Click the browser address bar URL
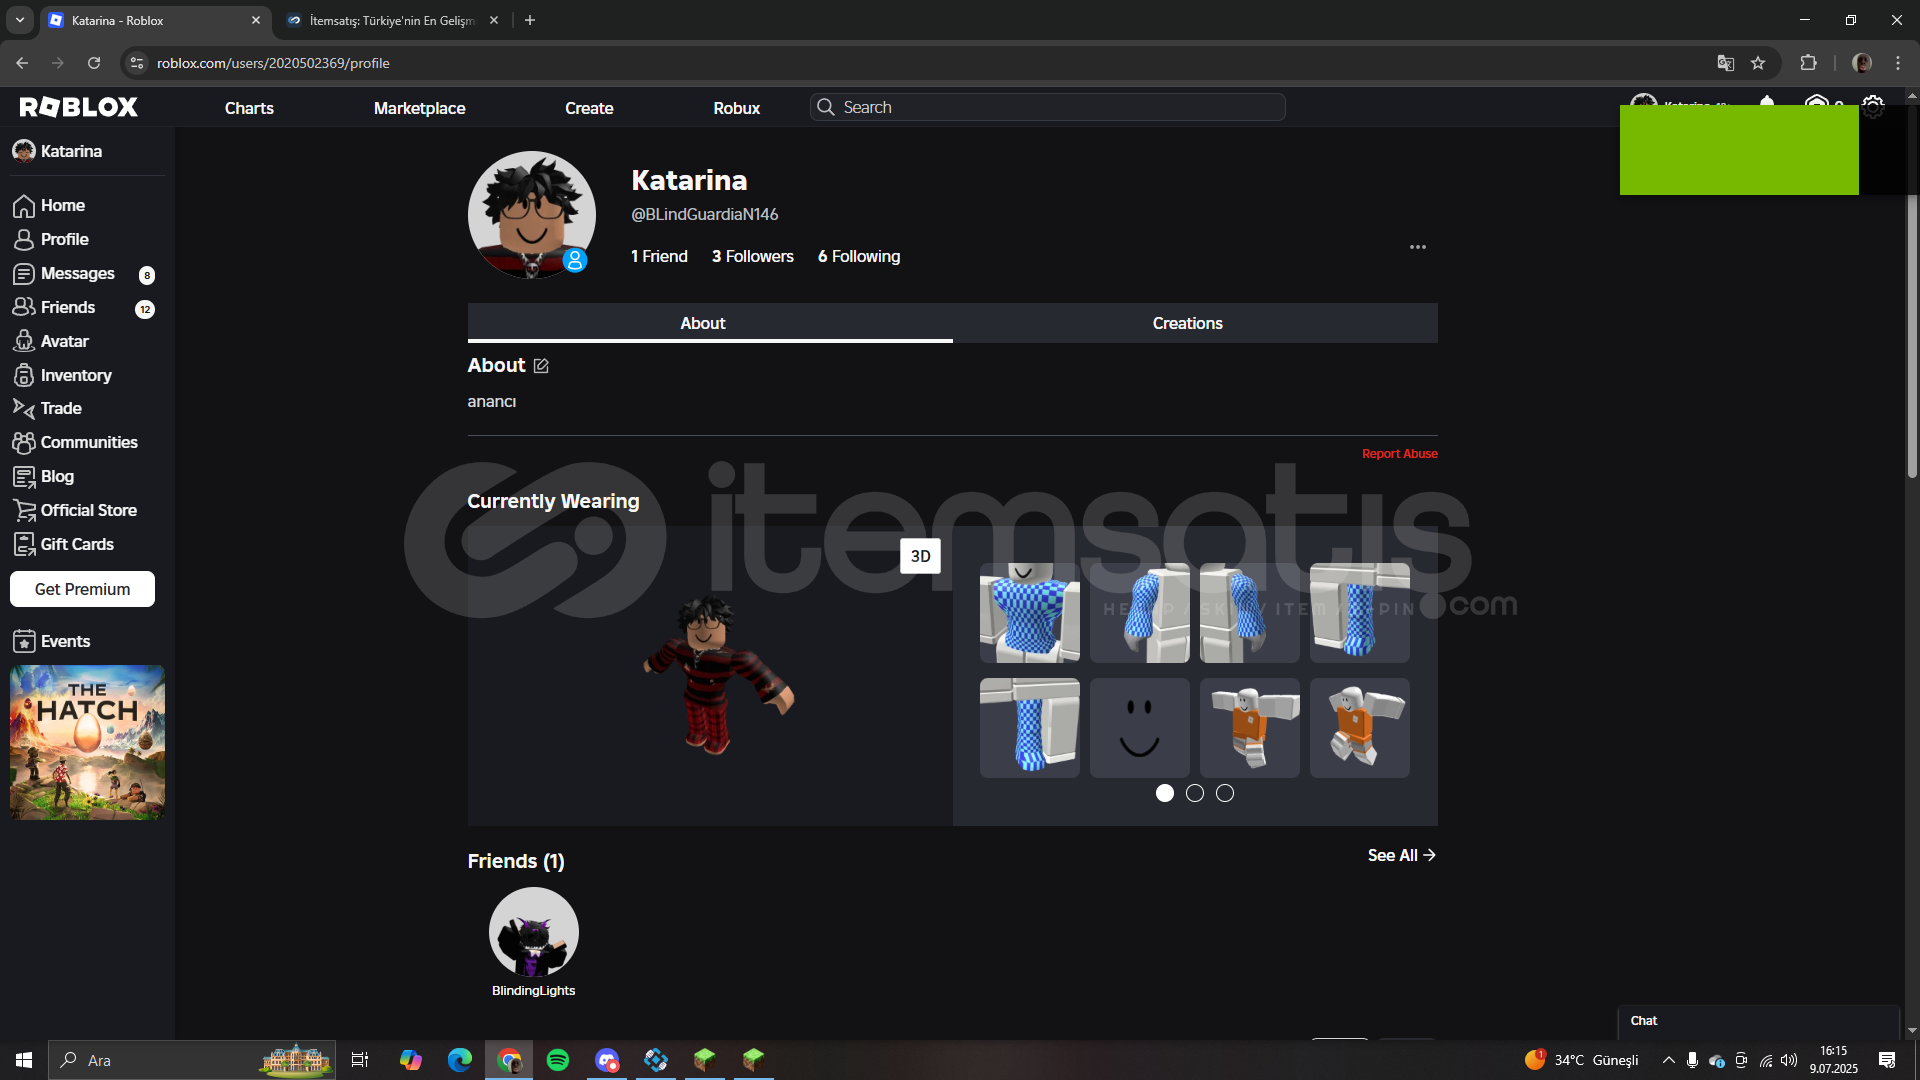This screenshot has height=1080, width=1920. pos(273,63)
